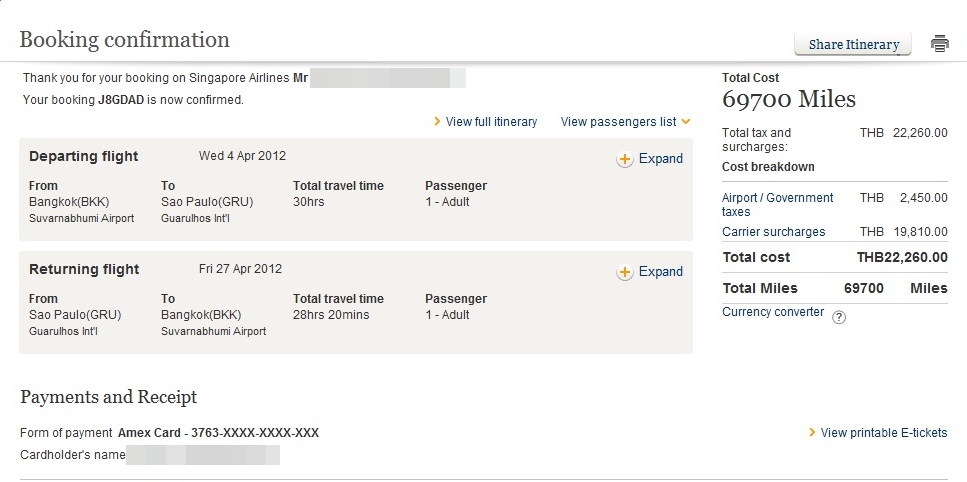Click the Payments and Receipt heading
The height and width of the screenshot is (482, 967).
(108, 397)
